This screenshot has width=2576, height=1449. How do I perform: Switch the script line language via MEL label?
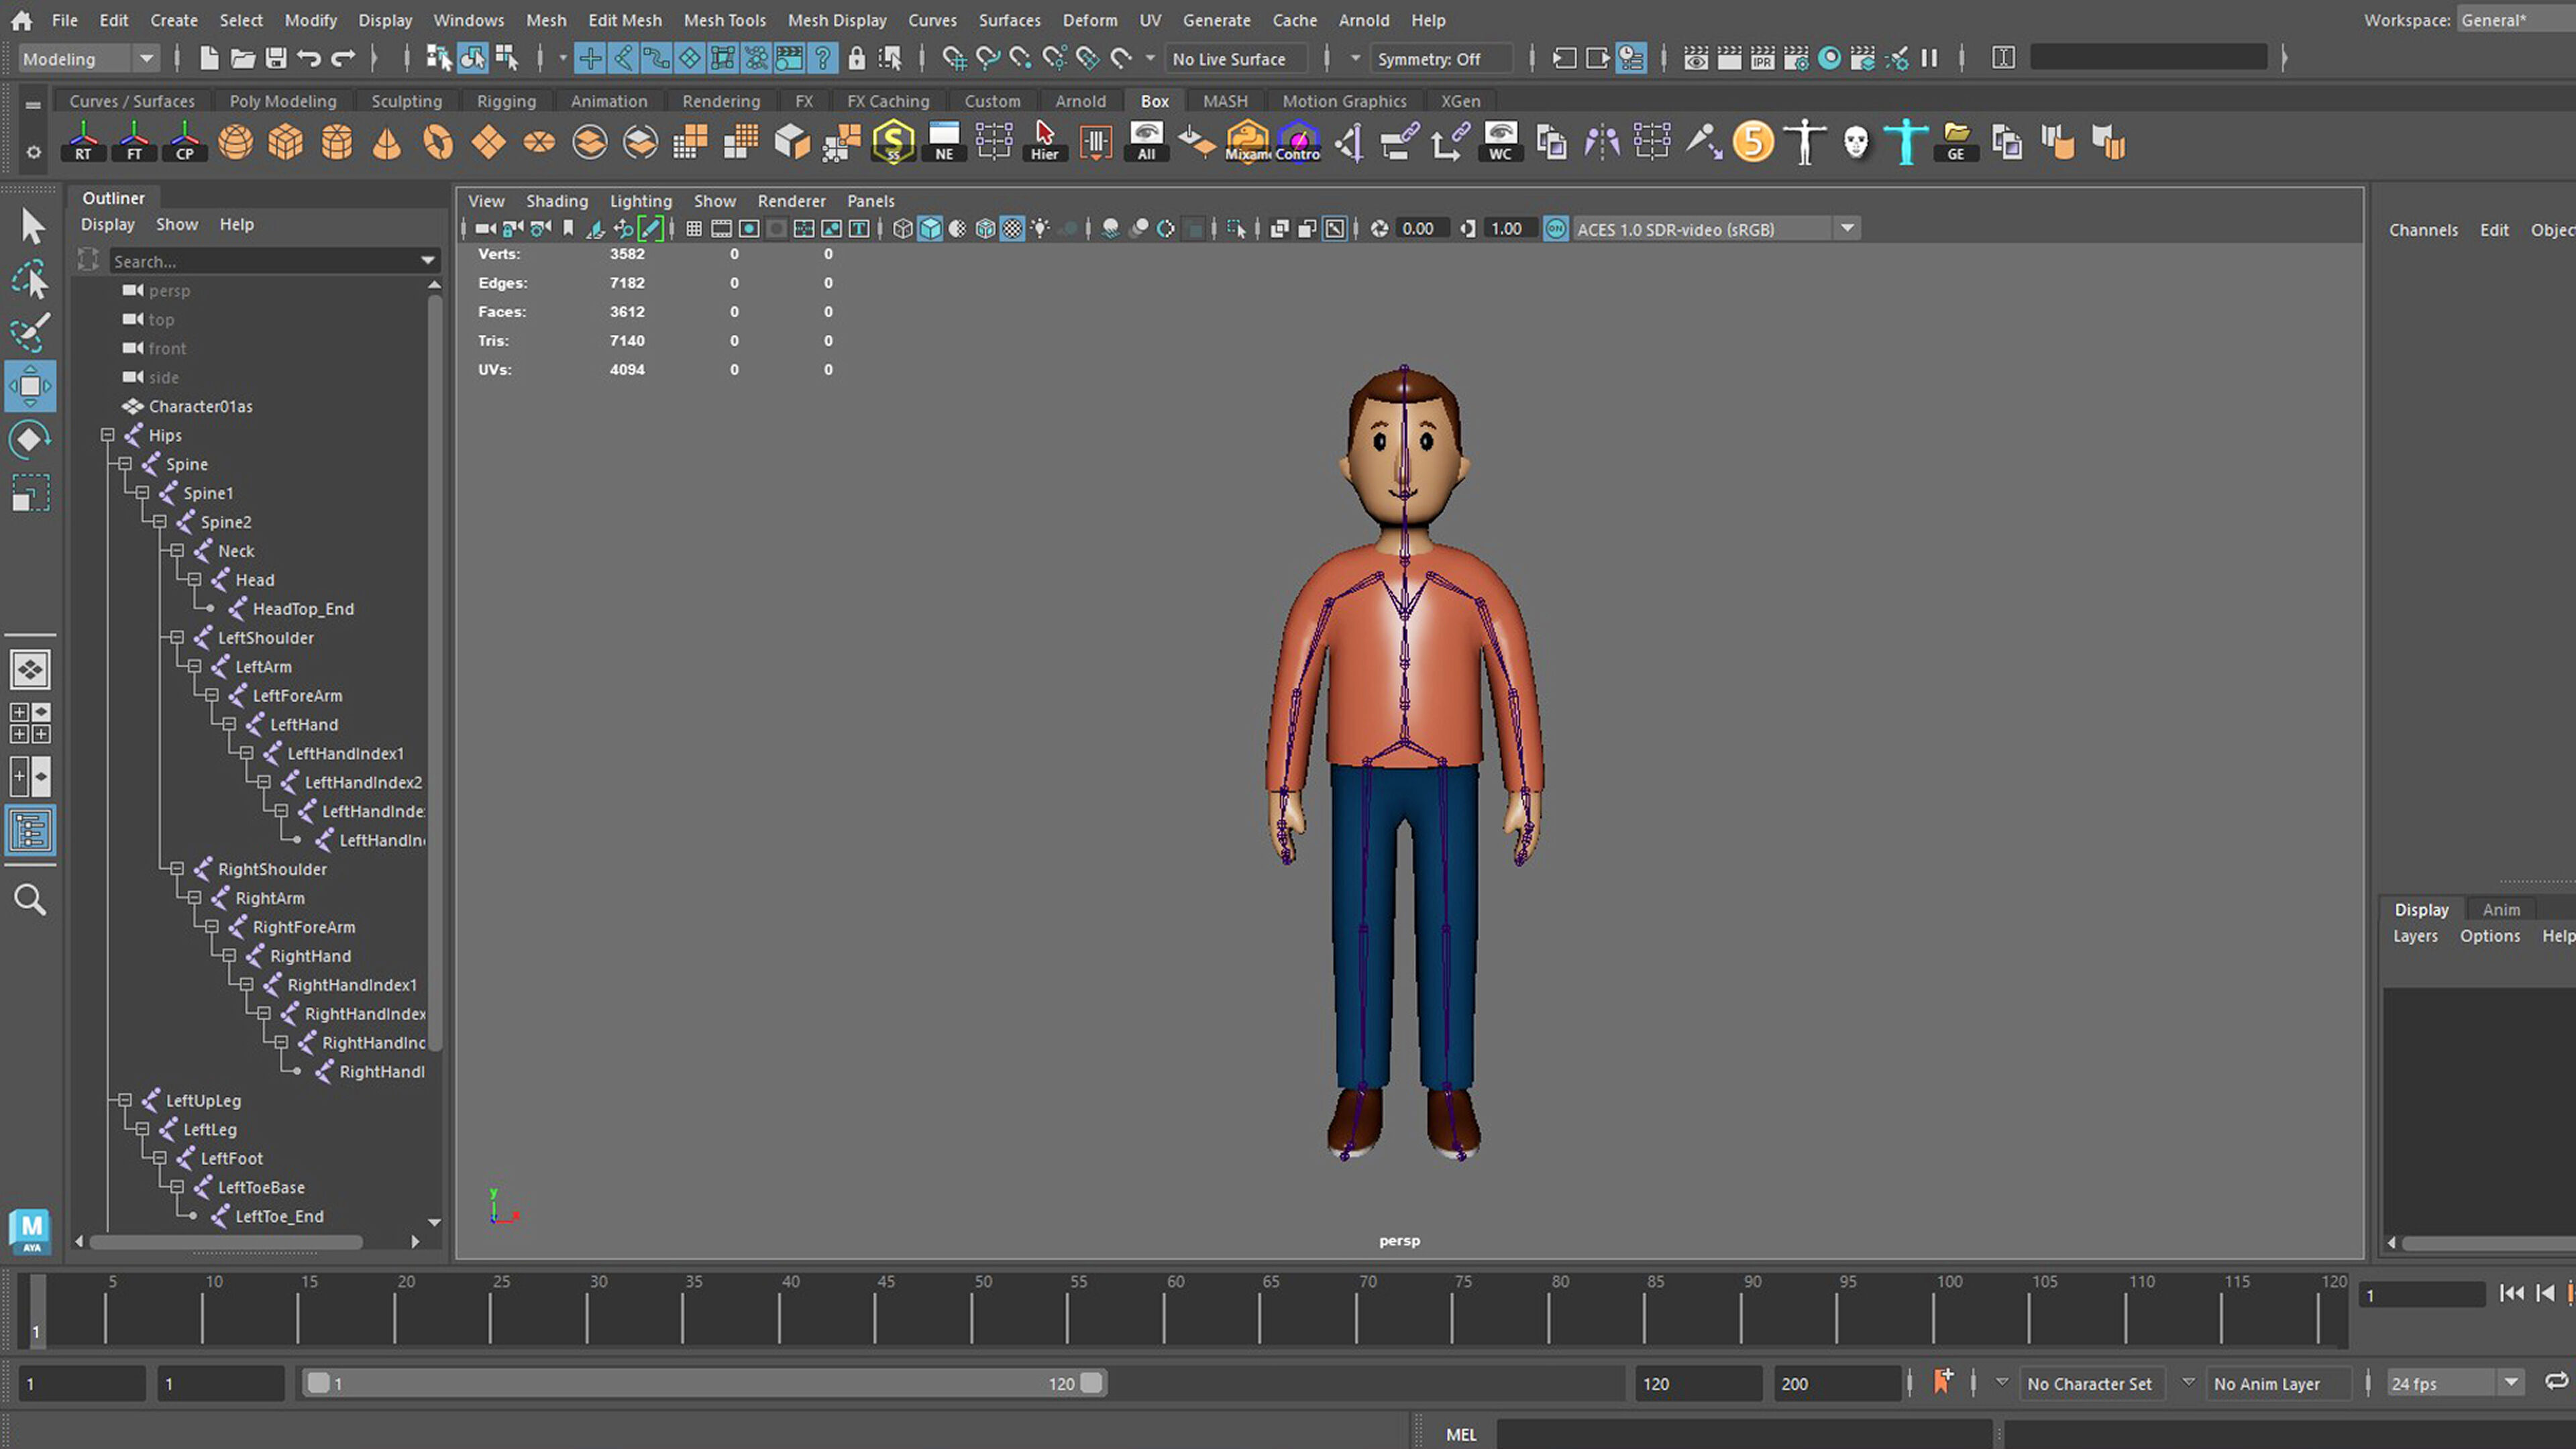tap(1460, 1434)
